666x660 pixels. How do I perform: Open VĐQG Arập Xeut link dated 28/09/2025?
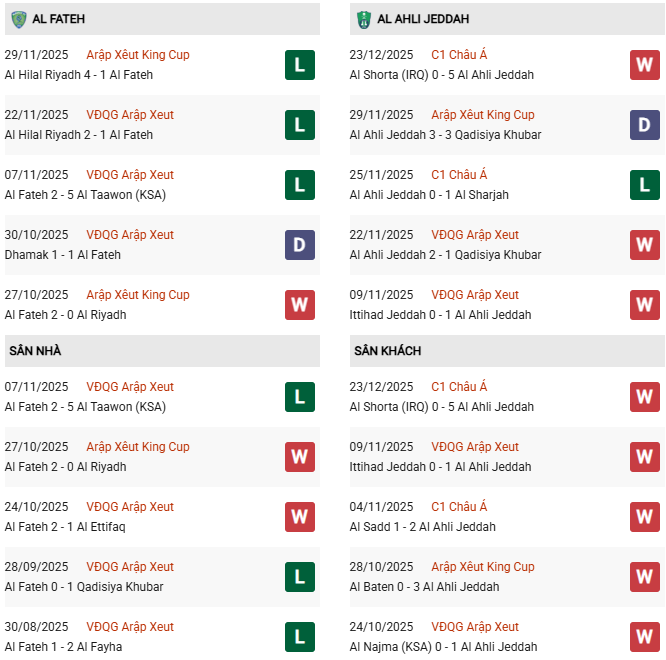130,567
